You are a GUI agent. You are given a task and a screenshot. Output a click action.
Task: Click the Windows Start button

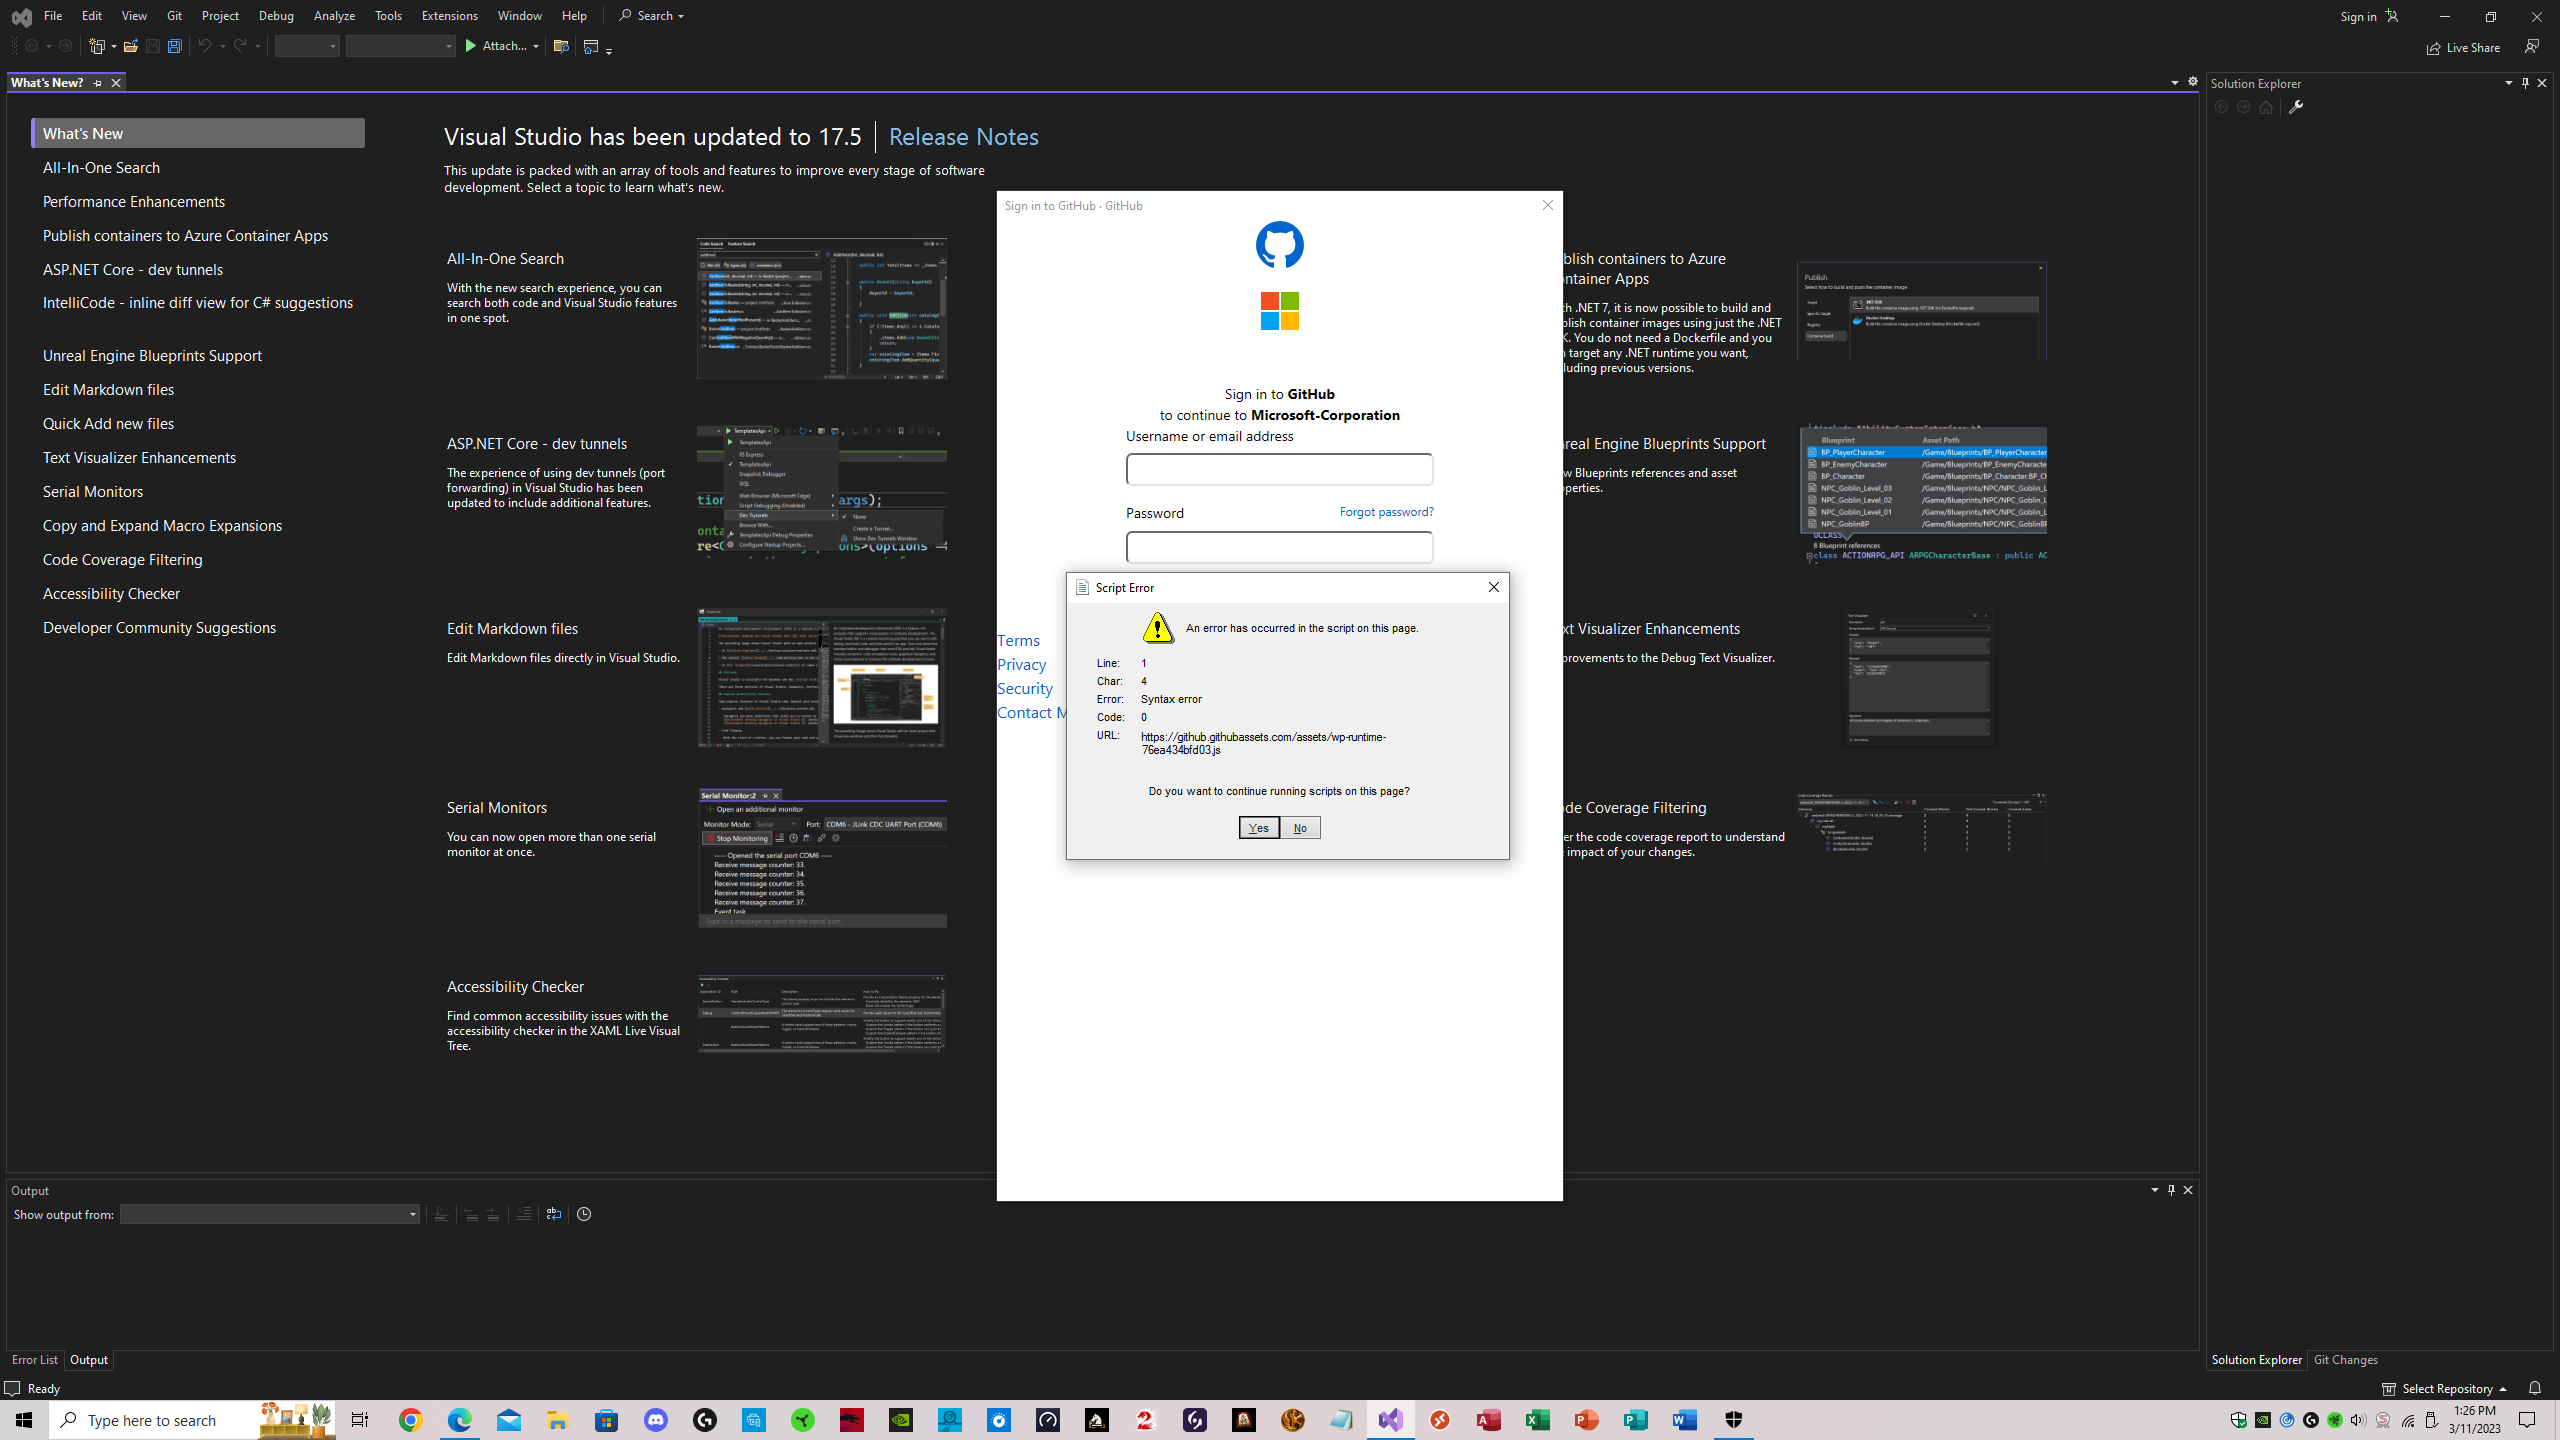tap(24, 1420)
